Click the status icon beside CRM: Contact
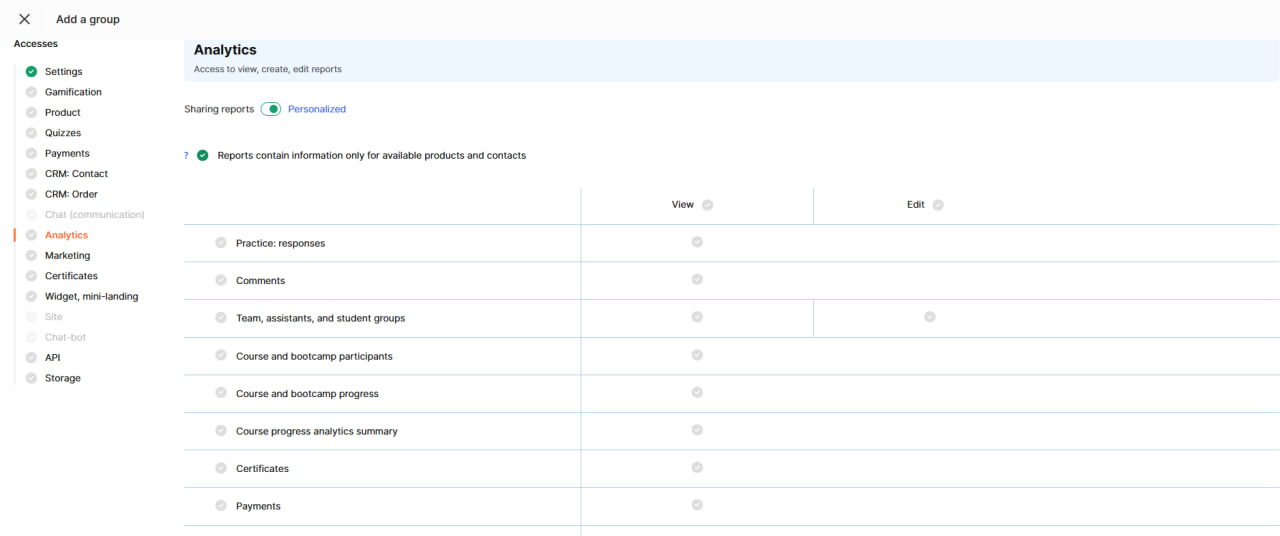Screen dimensions: 1280x536 31,174
